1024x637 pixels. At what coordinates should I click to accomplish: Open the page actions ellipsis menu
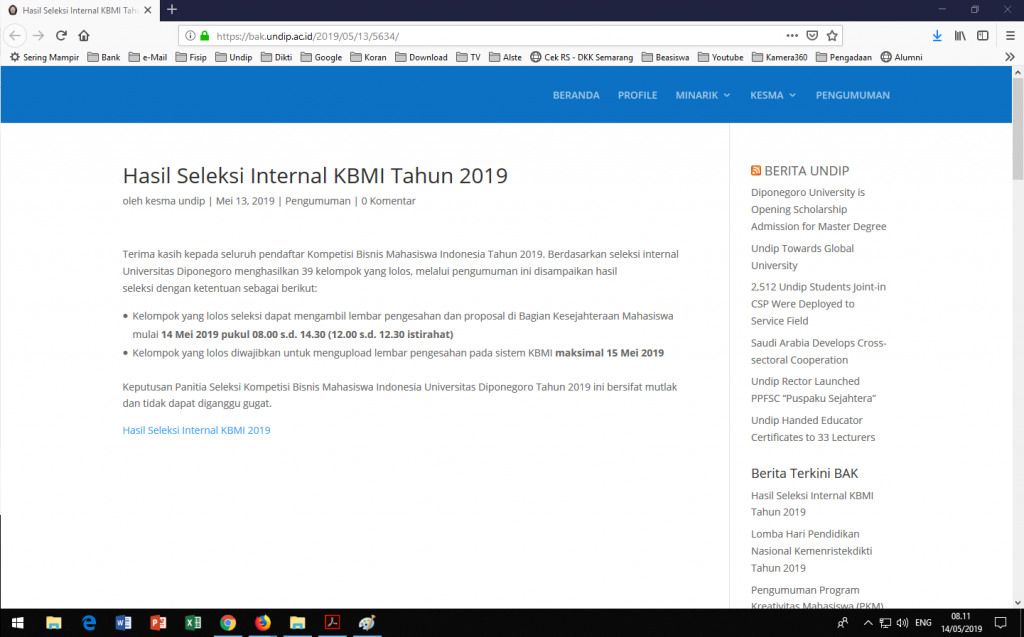[792, 35]
